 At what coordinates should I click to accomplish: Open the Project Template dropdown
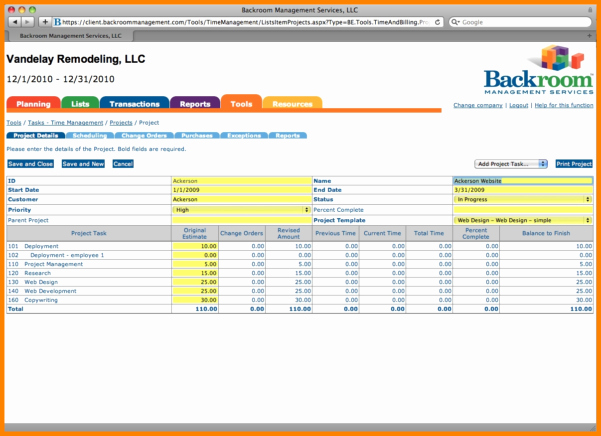pos(523,220)
